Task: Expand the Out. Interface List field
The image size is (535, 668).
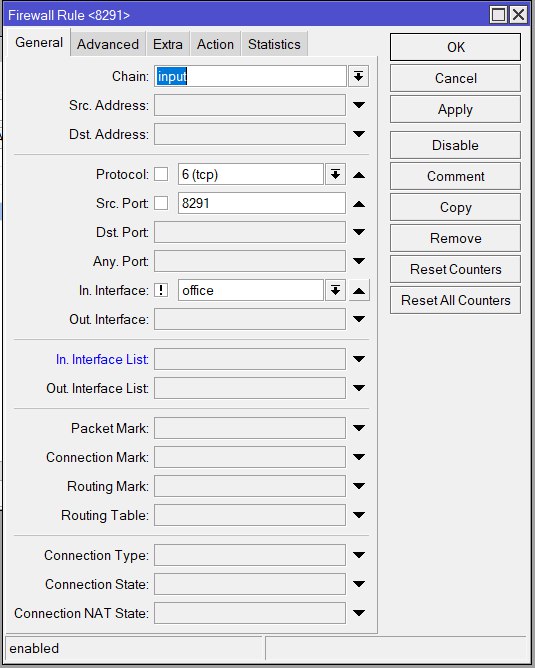Action: click(x=359, y=388)
